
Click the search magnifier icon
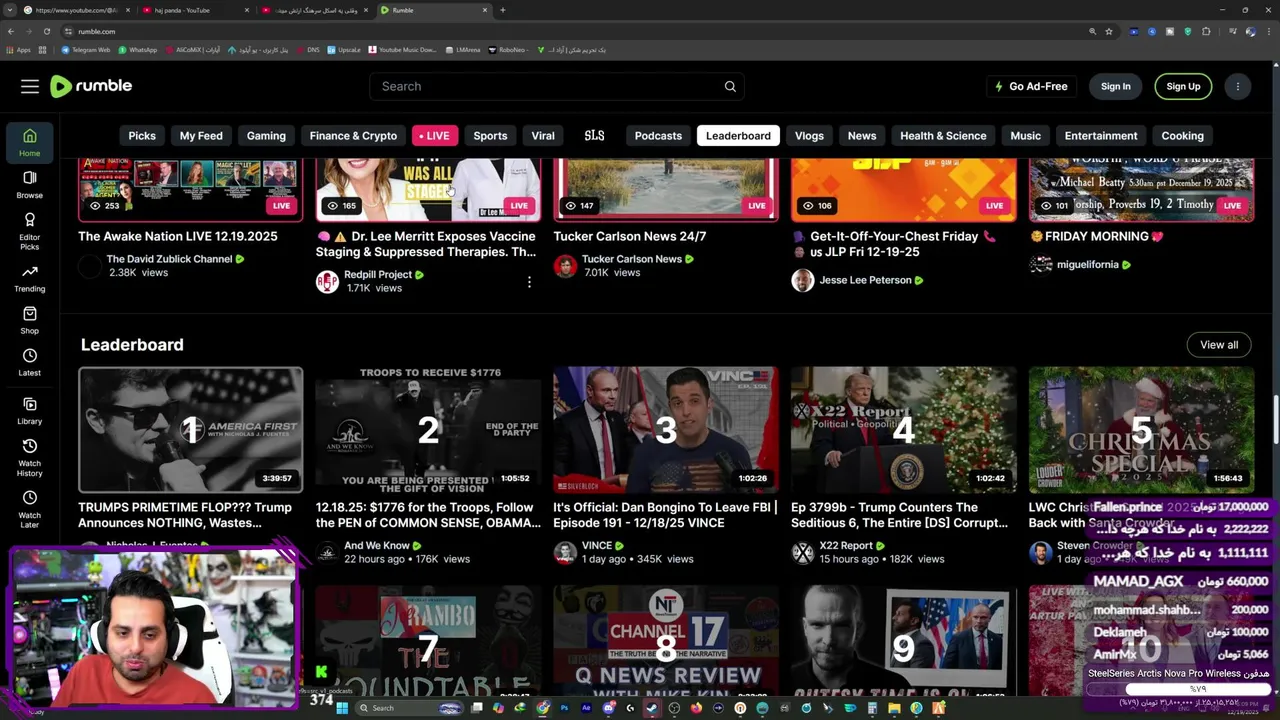click(x=730, y=86)
